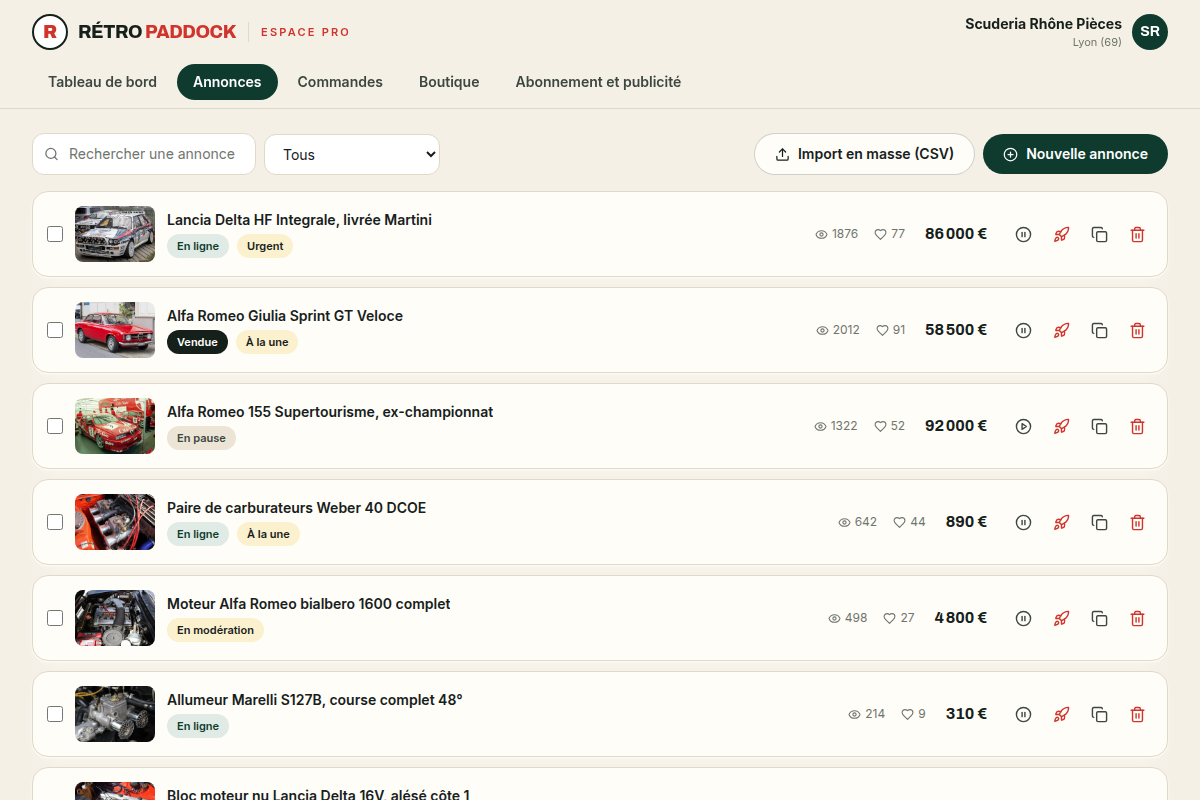Open Abonnement et publicité tab
This screenshot has height=800, width=1200.
pos(598,82)
